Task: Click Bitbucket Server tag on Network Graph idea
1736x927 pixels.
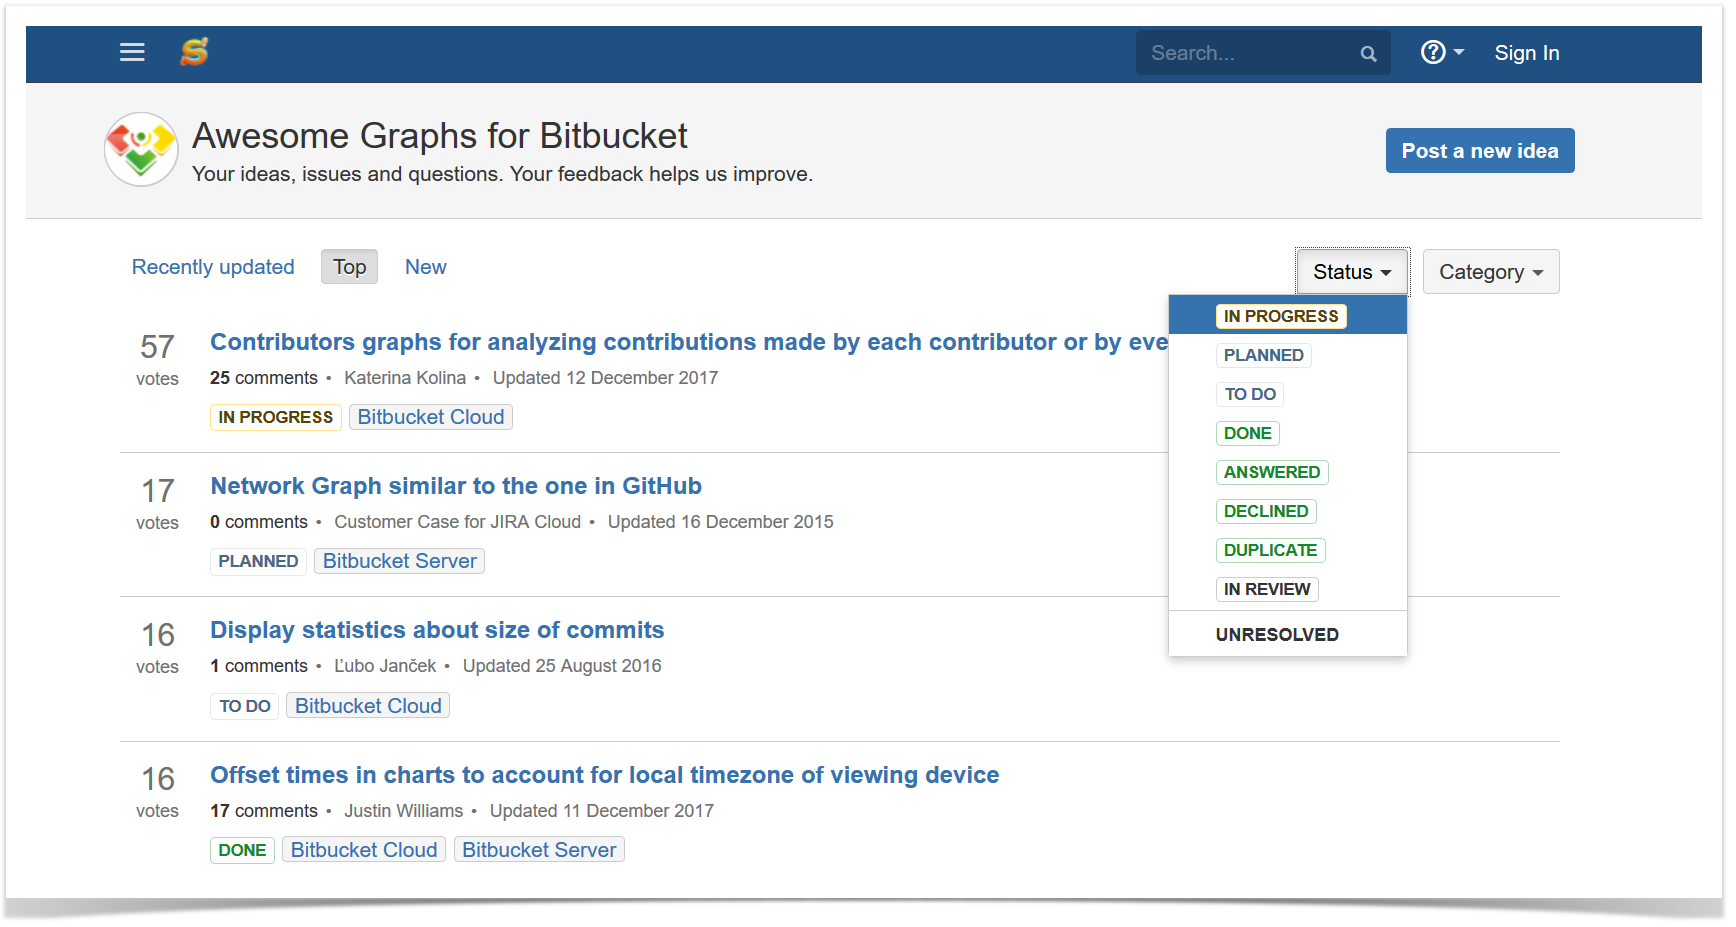Action: tap(399, 561)
